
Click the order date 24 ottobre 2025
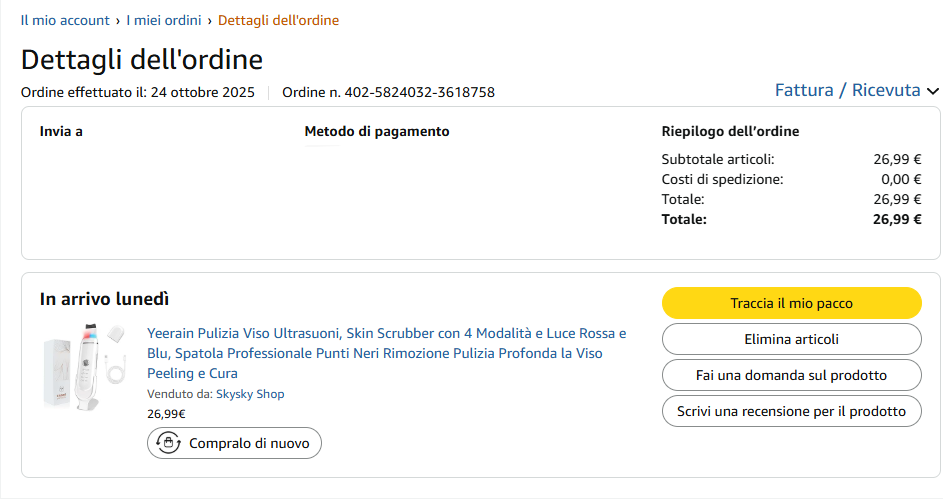point(203,93)
